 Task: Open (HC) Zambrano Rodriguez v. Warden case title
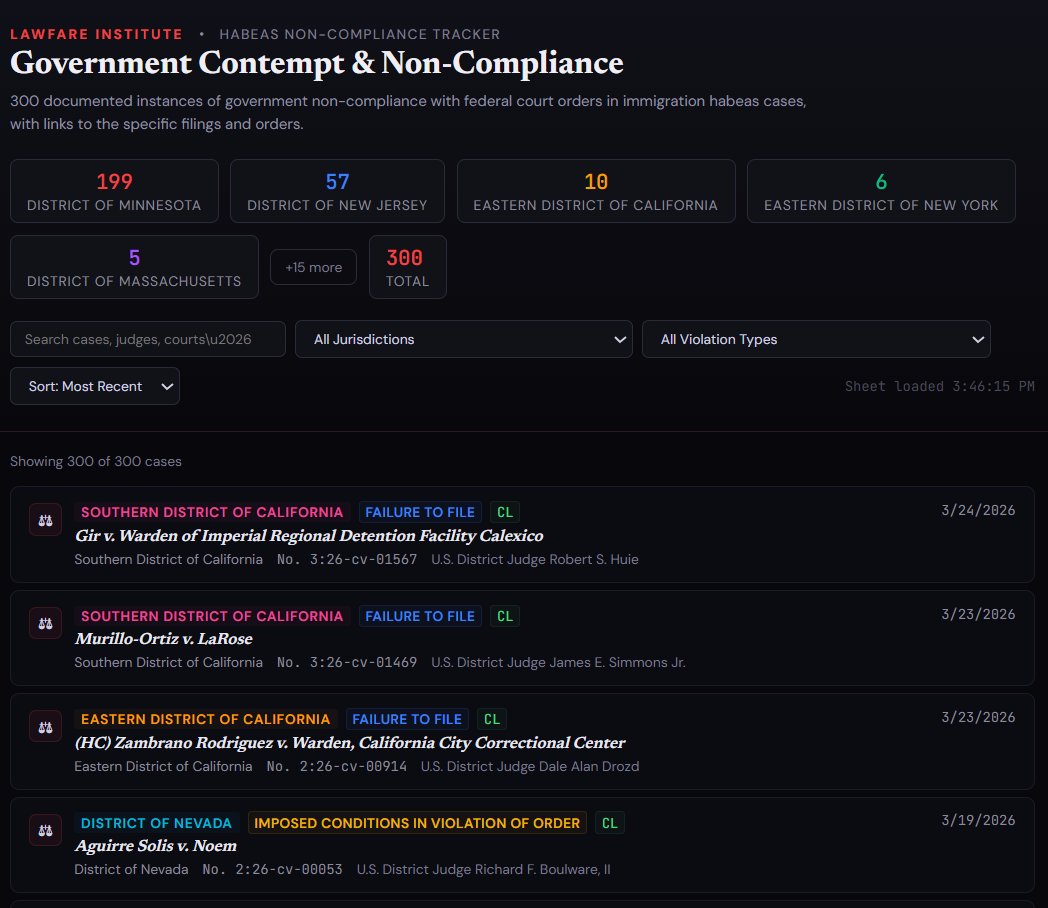tap(350, 743)
